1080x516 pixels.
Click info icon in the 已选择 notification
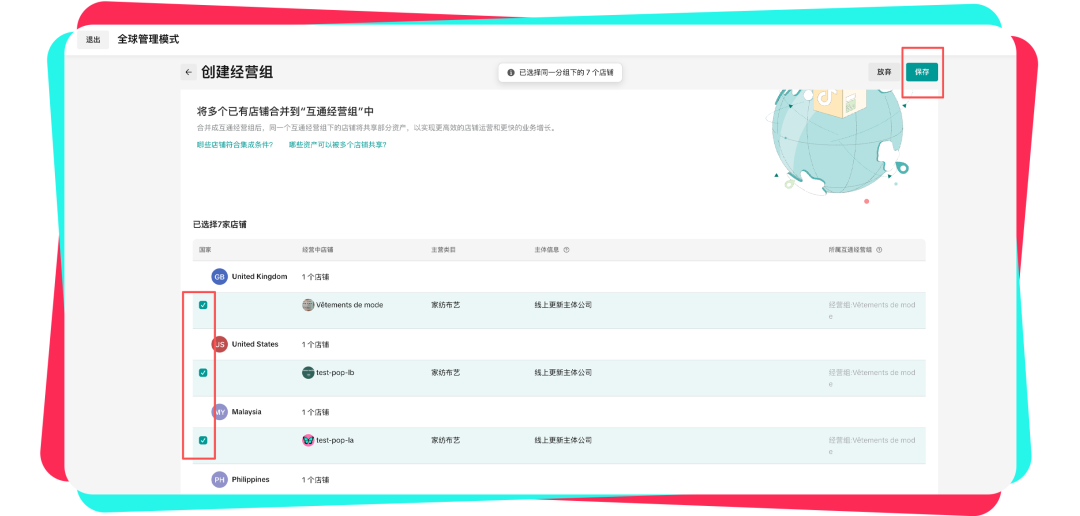[511, 73]
